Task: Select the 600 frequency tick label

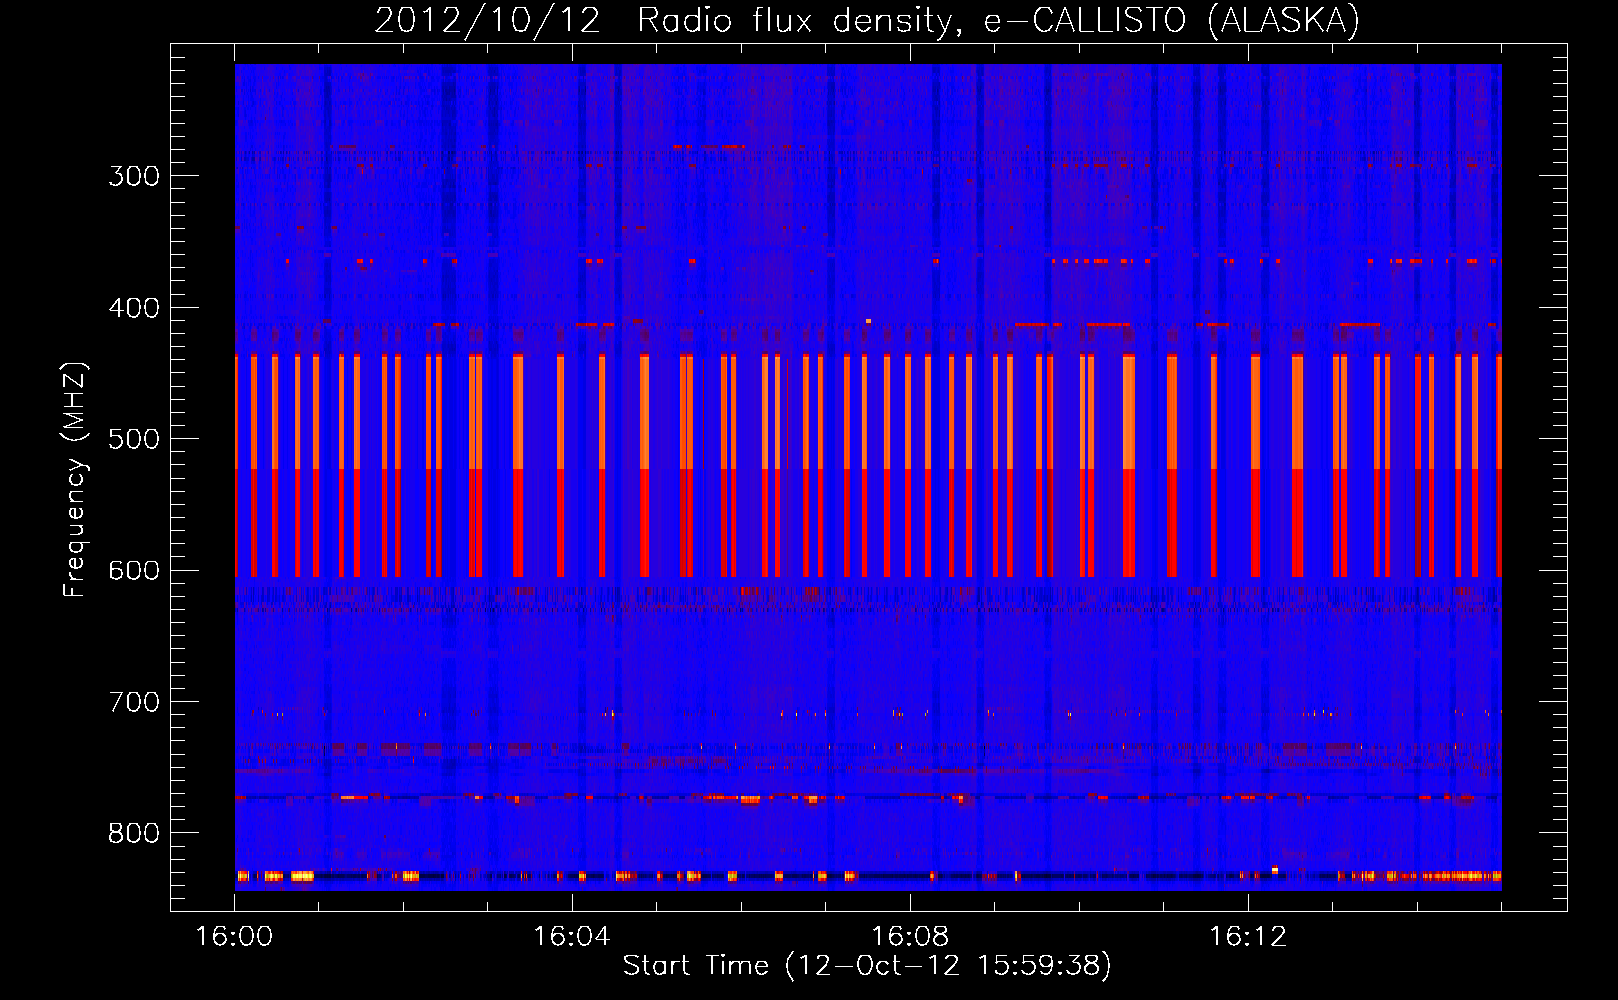Action: click(134, 571)
